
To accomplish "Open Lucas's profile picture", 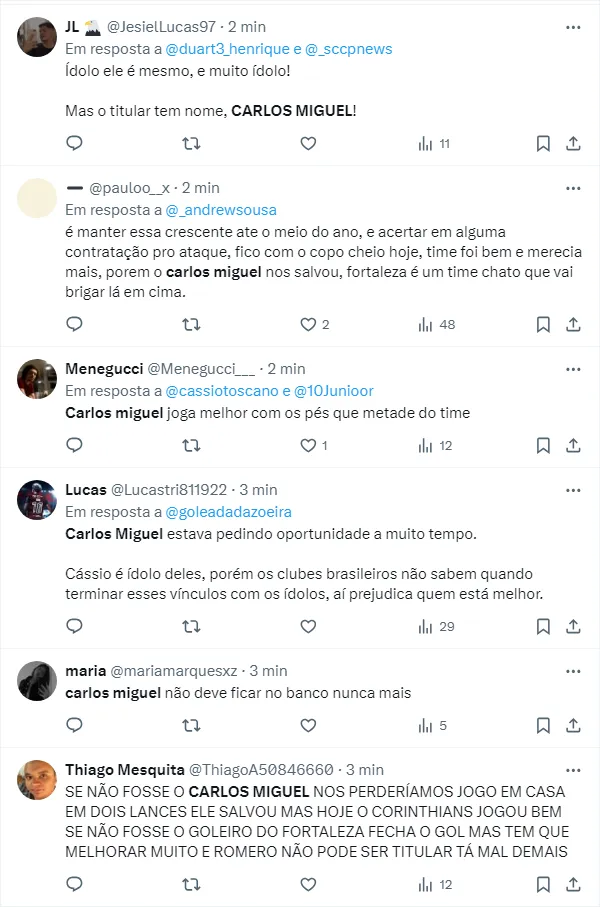I will [x=37, y=500].
